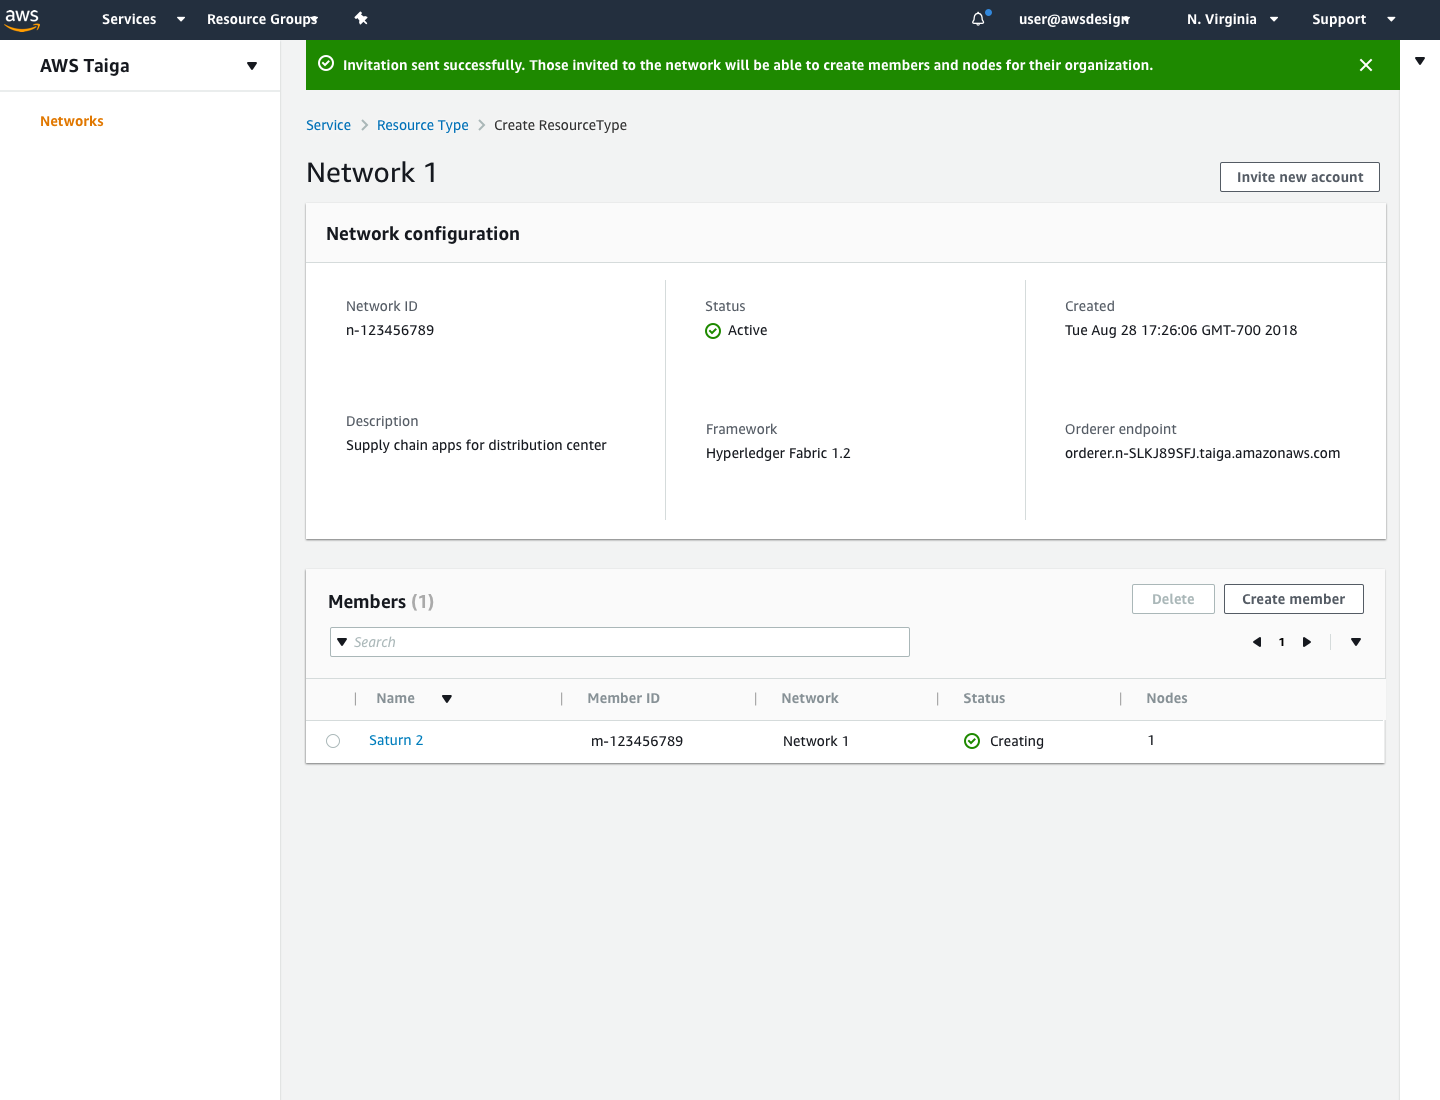Open the user@awsdesign account menu
The image size is (1440, 1100).
pos(1074,19)
